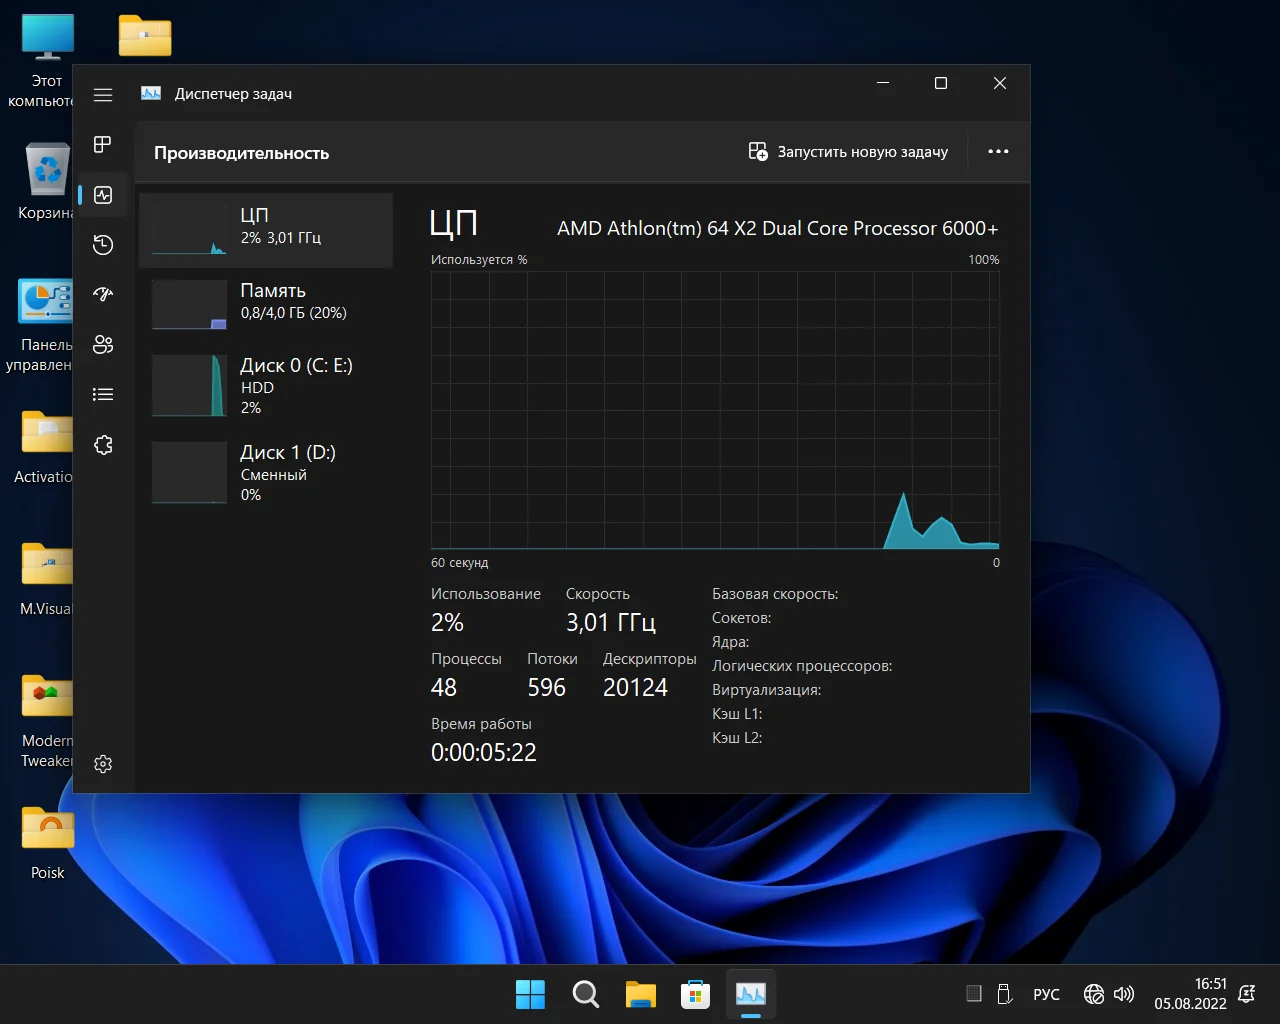This screenshot has height=1024, width=1280.
Task: Open the notifications bell icon
Action: pyautogui.click(x=1246, y=994)
